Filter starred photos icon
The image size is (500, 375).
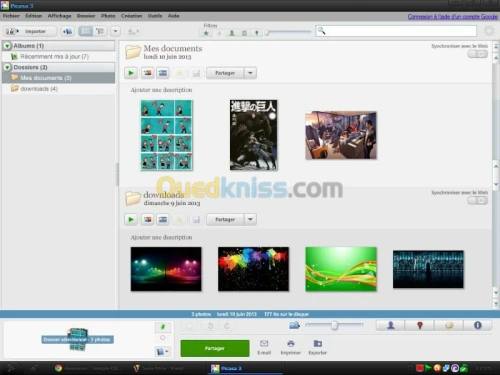pos(206,33)
